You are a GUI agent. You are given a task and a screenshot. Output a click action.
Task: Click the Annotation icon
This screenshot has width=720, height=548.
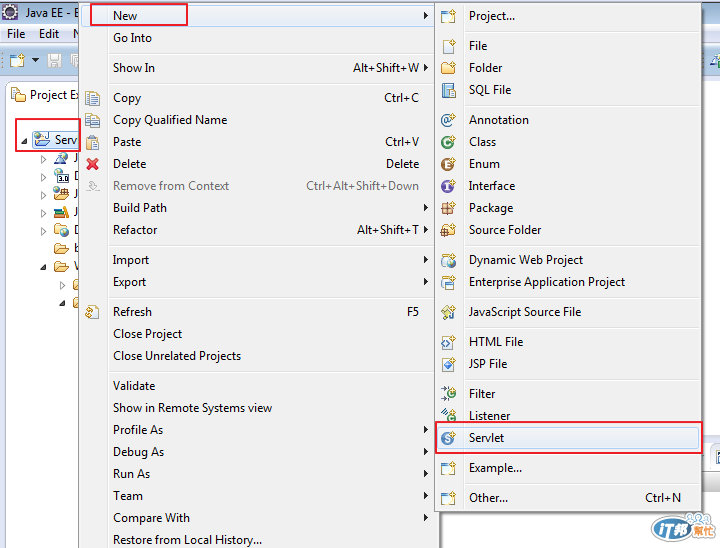point(448,120)
